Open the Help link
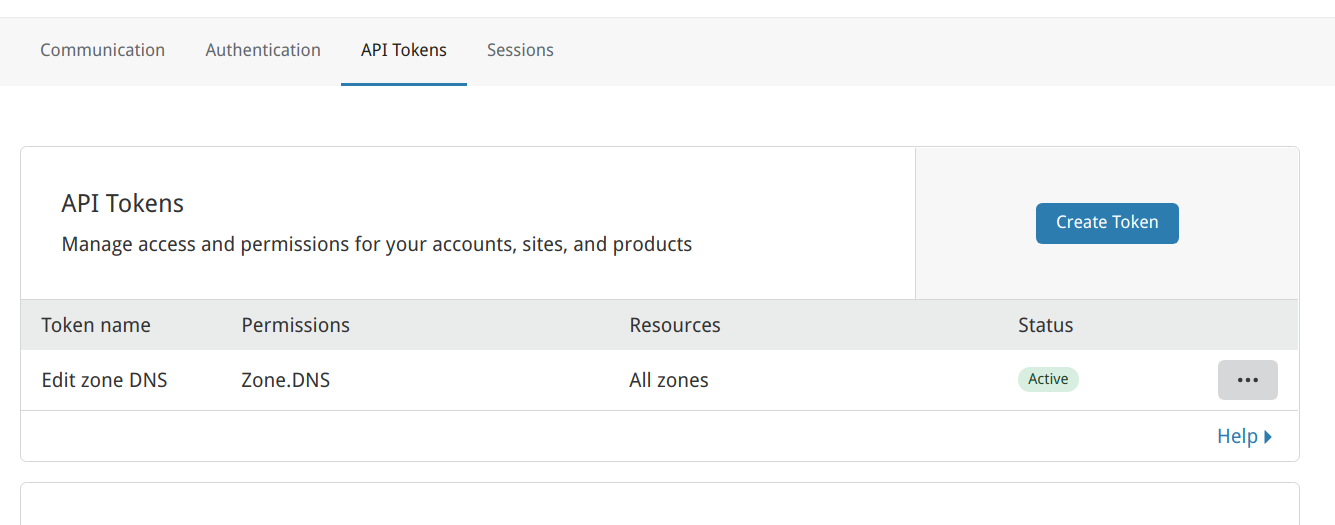This screenshot has width=1335, height=525. (x=1244, y=436)
